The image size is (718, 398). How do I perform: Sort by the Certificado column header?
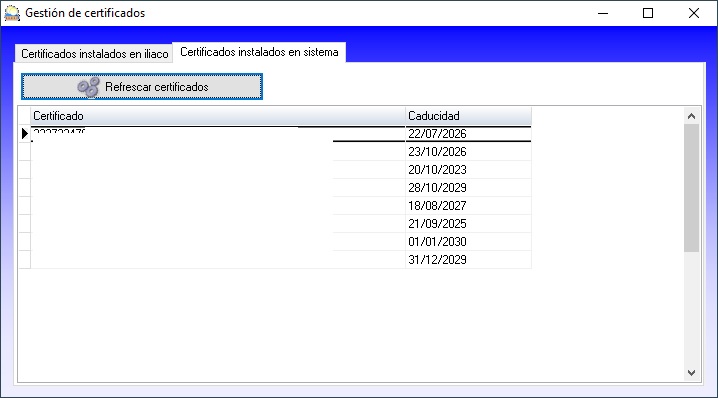tap(218, 116)
